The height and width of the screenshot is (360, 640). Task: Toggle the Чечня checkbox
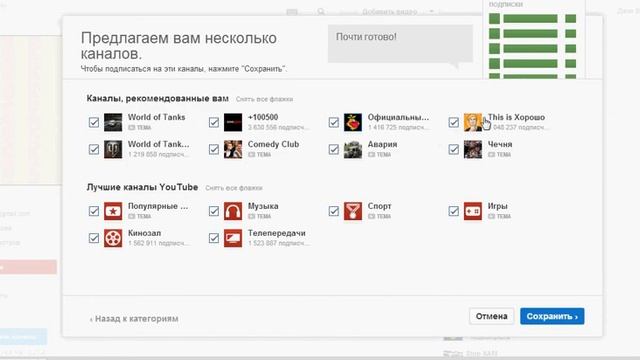pyautogui.click(x=453, y=149)
